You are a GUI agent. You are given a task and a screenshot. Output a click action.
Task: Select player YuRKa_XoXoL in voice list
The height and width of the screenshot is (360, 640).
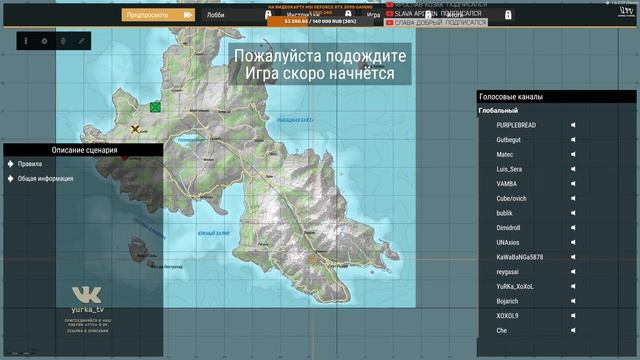pyautogui.click(x=515, y=287)
